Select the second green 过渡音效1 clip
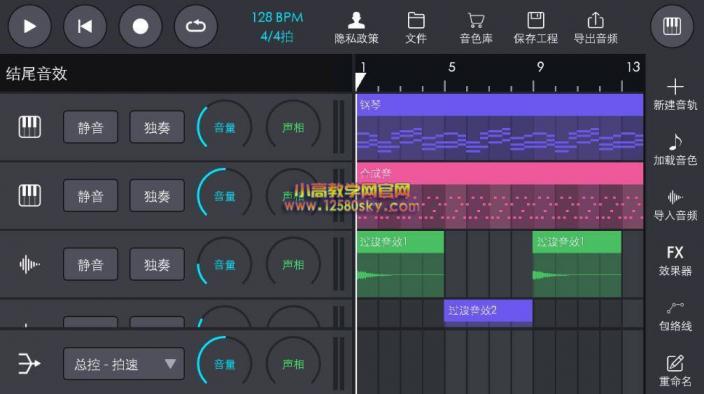The height and width of the screenshot is (394, 704). point(577,264)
